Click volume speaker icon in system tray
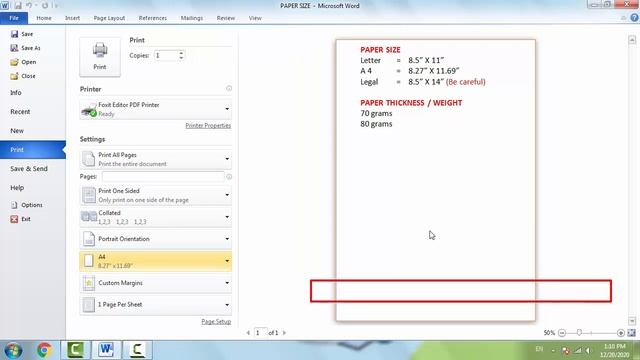Screen dimensions: 640x360 click(x=588, y=350)
